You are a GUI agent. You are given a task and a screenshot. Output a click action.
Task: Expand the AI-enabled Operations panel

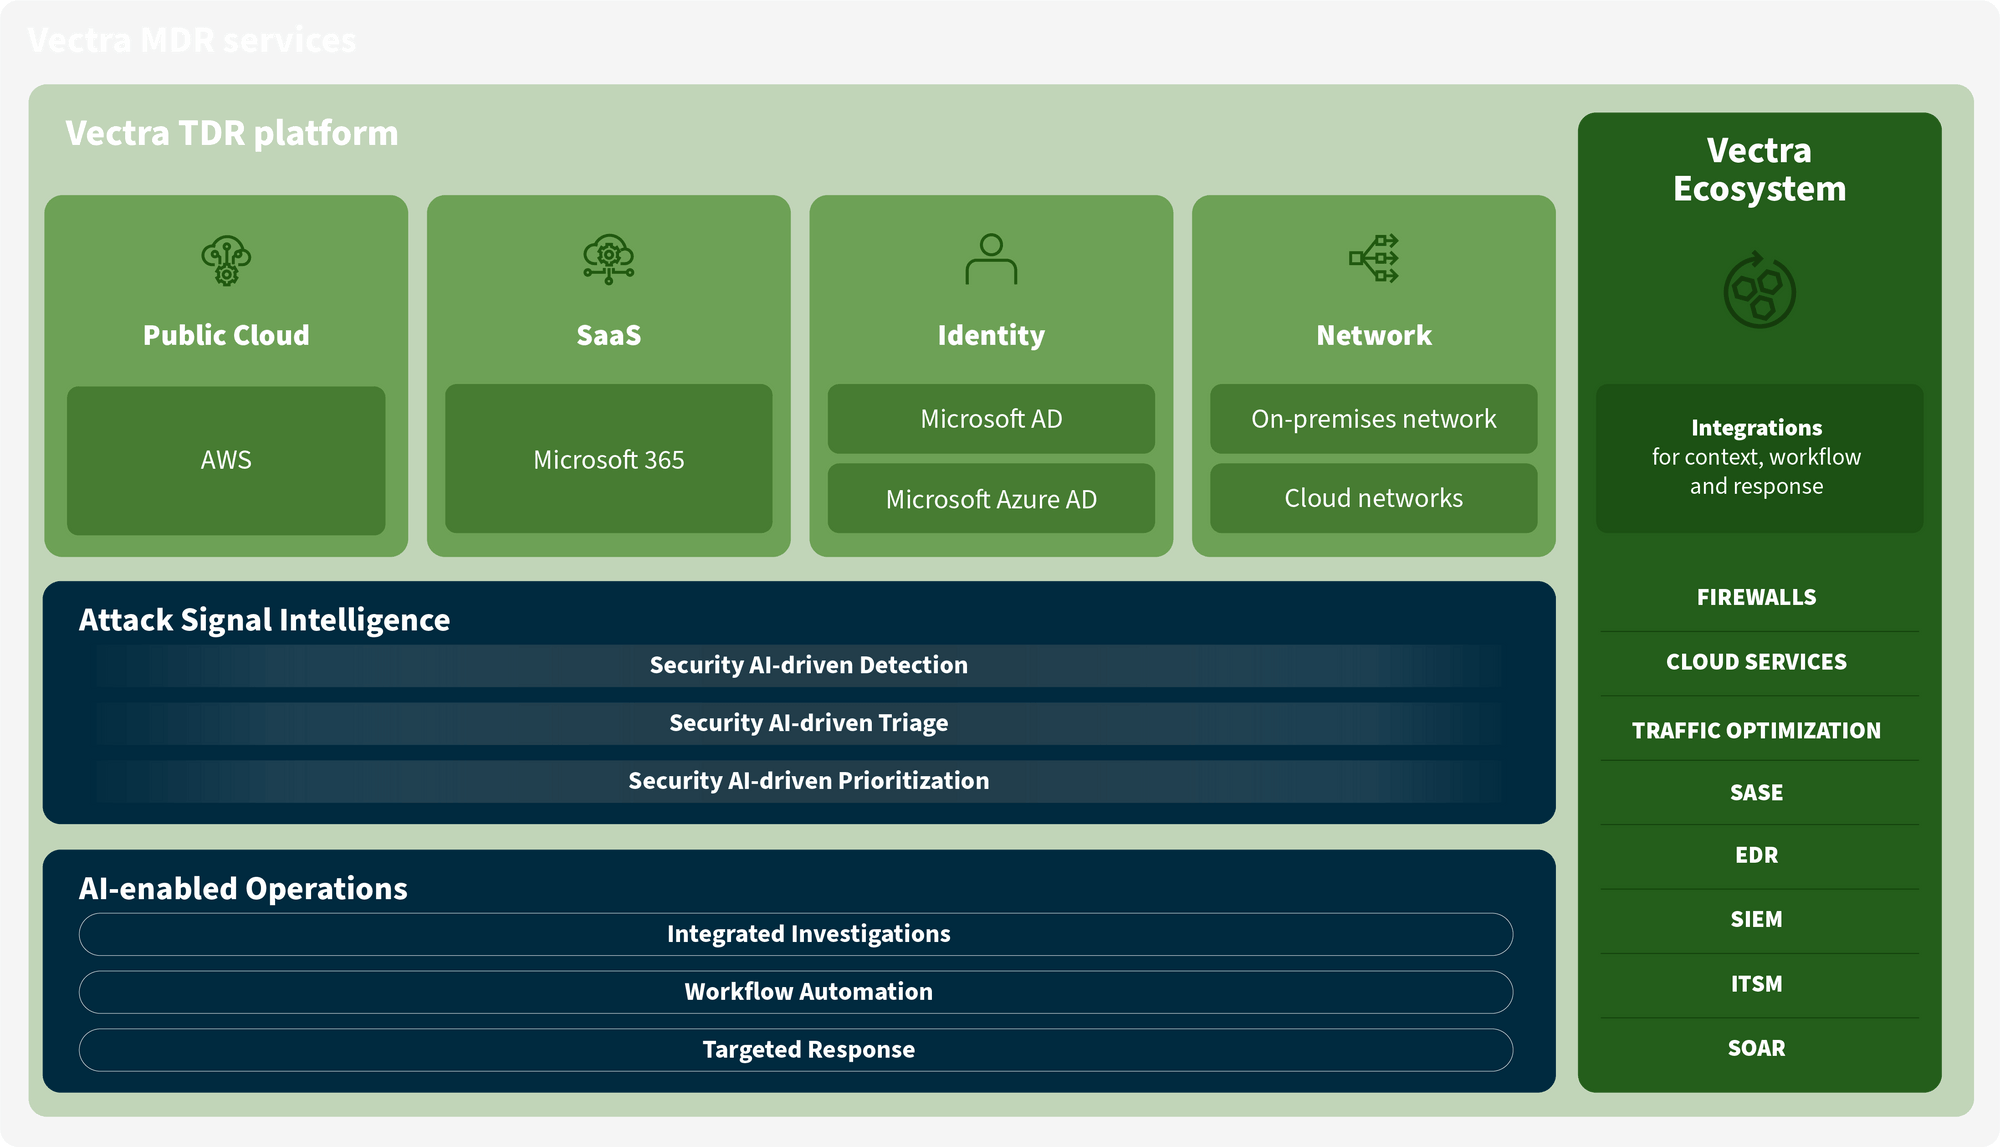pos(243,888)
